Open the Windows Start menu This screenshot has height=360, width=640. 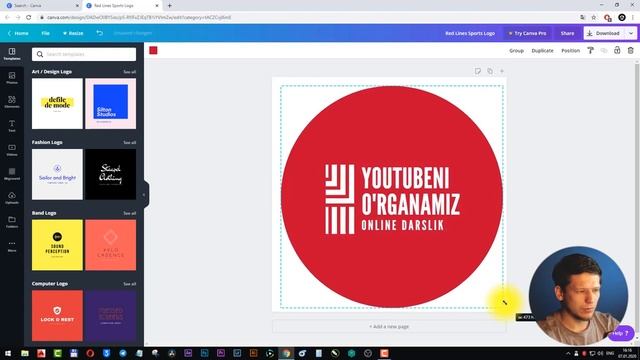click(8, 353)
